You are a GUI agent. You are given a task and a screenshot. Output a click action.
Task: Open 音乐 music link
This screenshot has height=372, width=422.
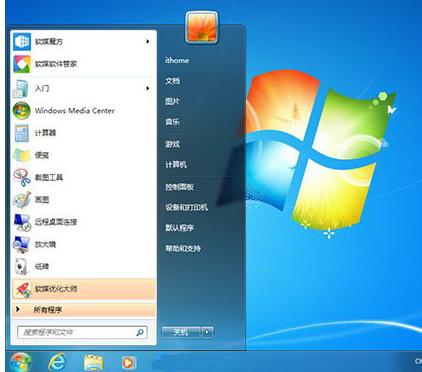[x=173, y=122]
